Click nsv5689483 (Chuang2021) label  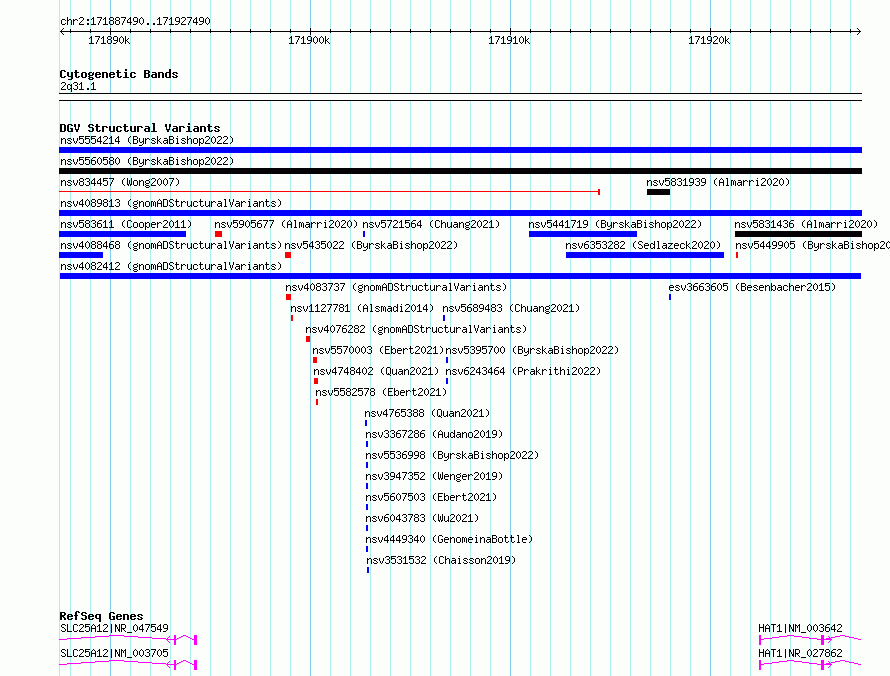point(511,308)
